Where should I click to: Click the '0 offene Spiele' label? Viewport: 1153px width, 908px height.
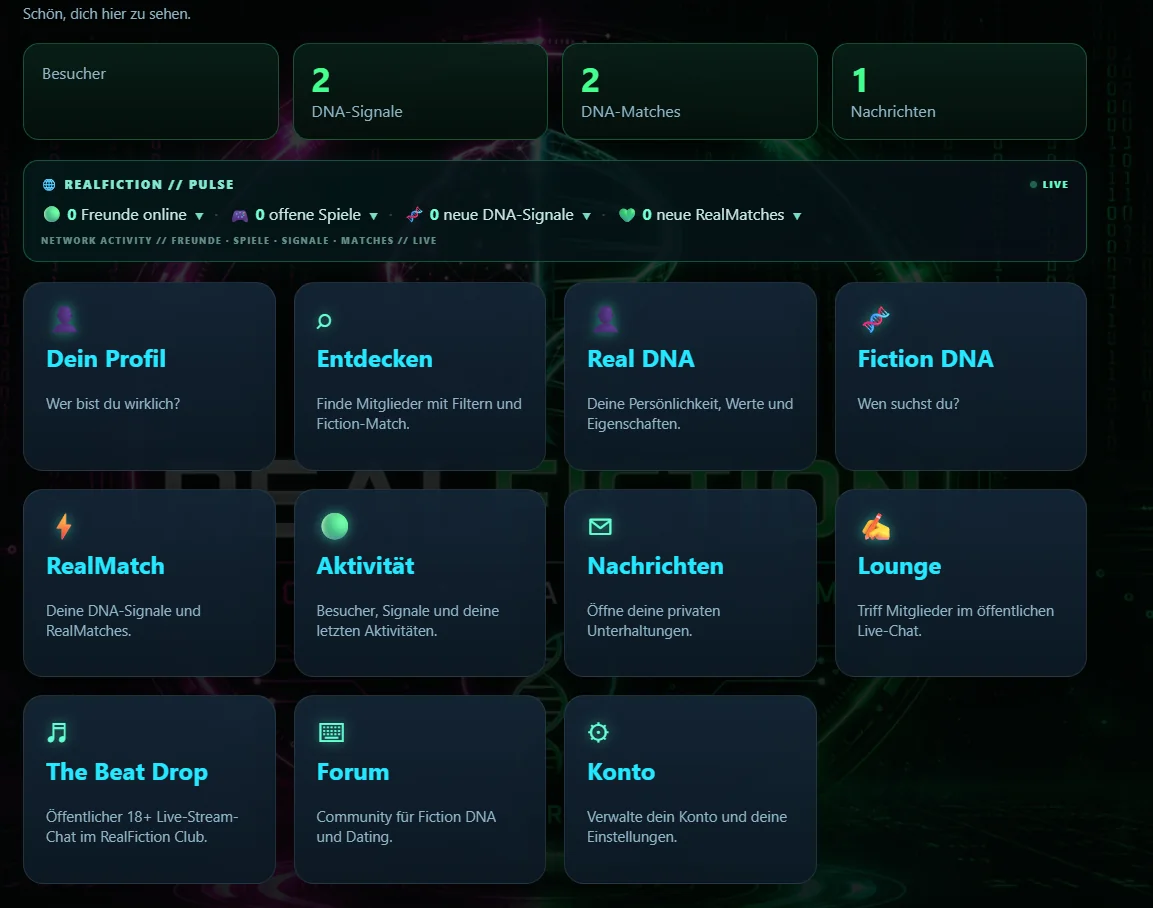(x=307, y=215)
